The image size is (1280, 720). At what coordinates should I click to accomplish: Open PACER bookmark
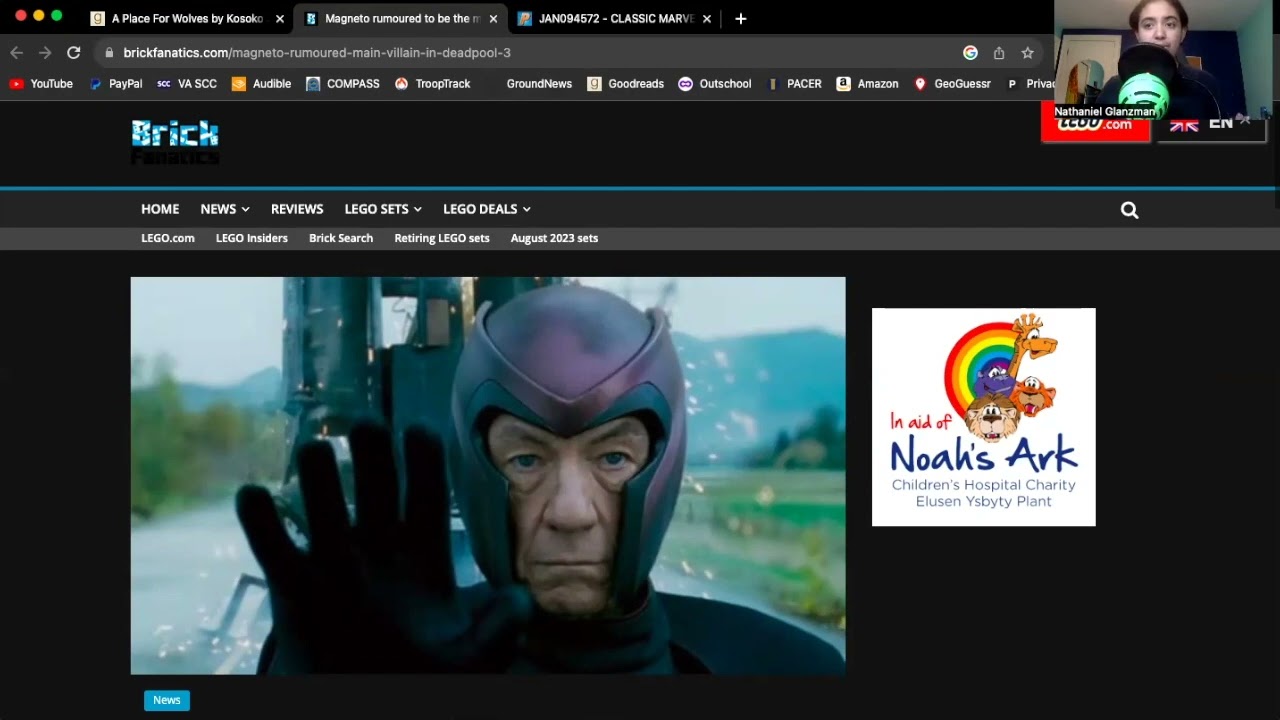tap(794, 84)
